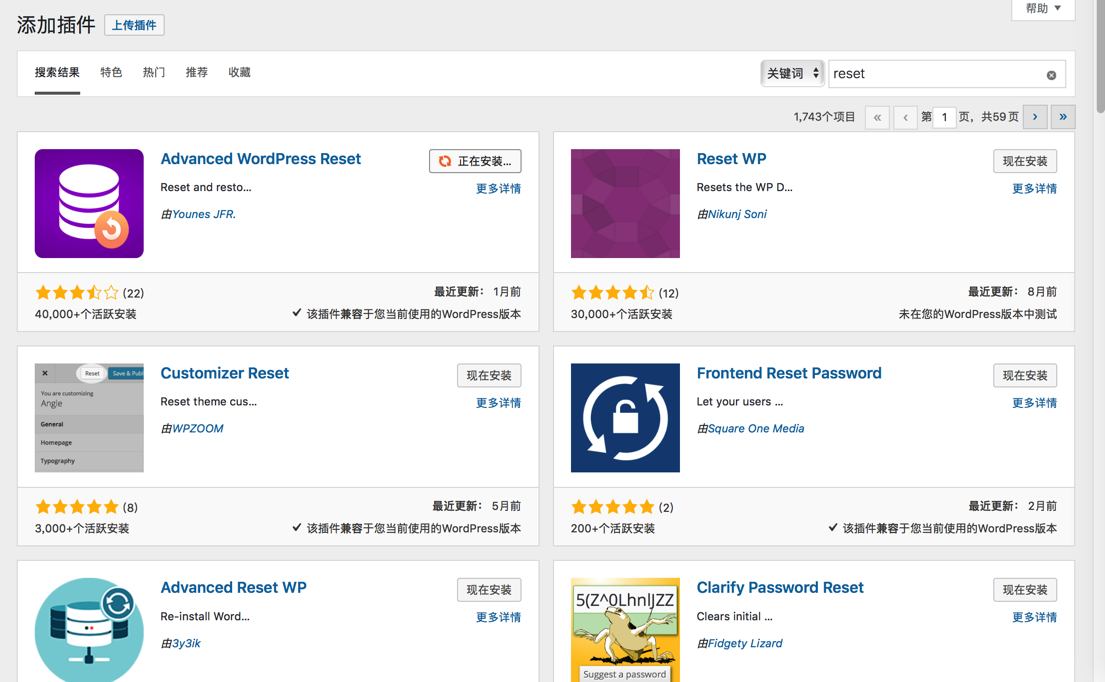Viewport: 1105px width, 682px height.
Task: Click the Clarify Password Reset plugin icon
Action: pyautogui.click(x=625, y=630)
